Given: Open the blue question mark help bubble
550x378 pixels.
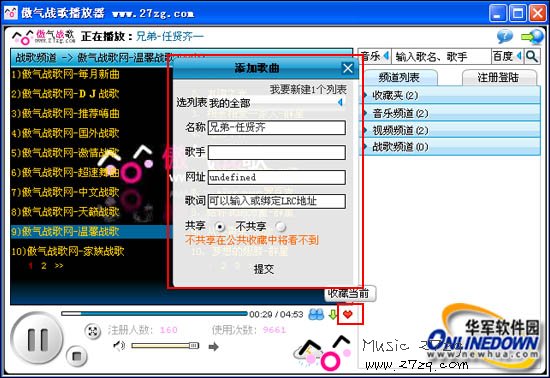Looking at the screenshot, I should pos(505,36).
